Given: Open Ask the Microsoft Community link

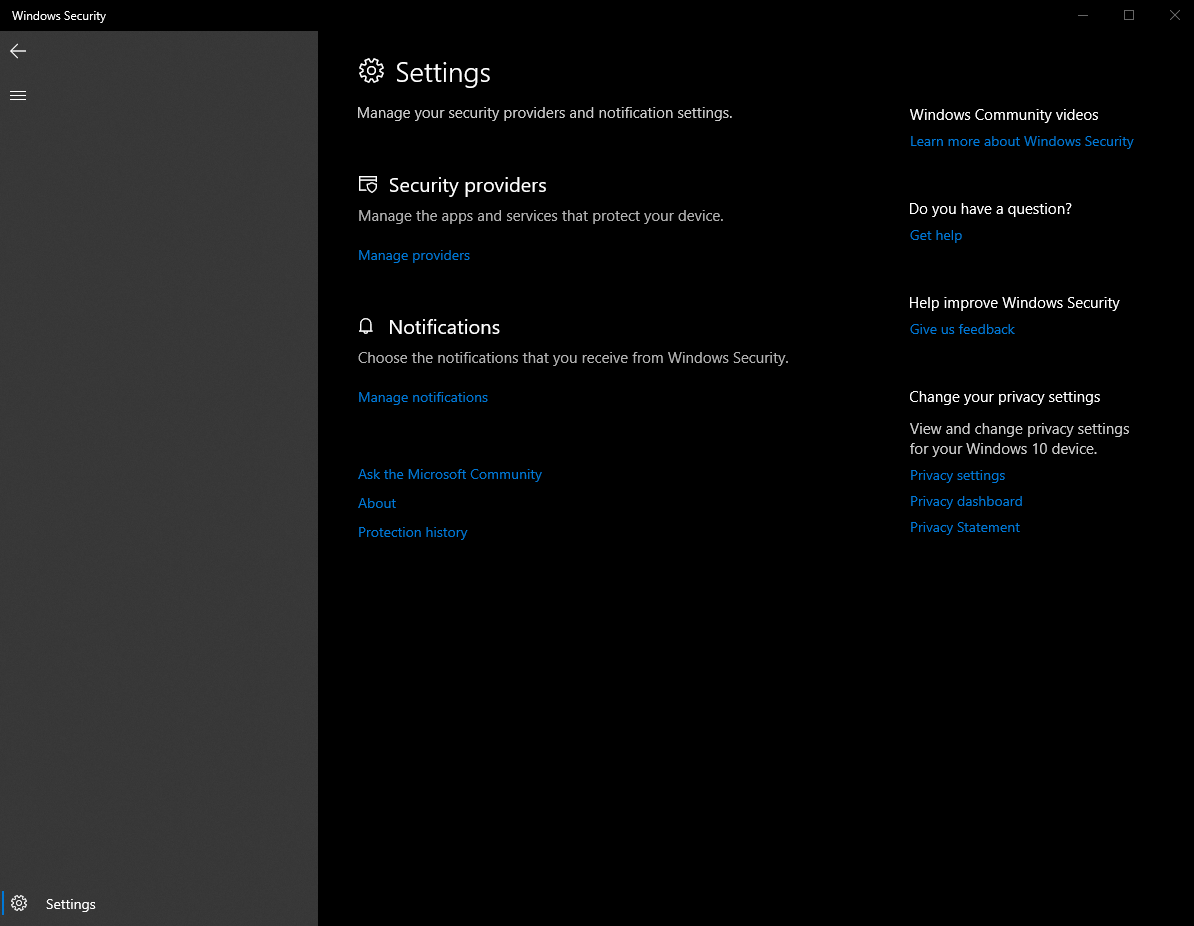Looking at the screenshot, I should click(449, 474).
